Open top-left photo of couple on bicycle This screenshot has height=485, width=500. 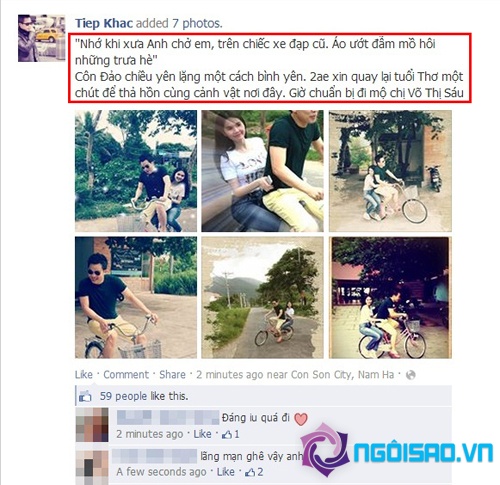[x=136, y=171]
